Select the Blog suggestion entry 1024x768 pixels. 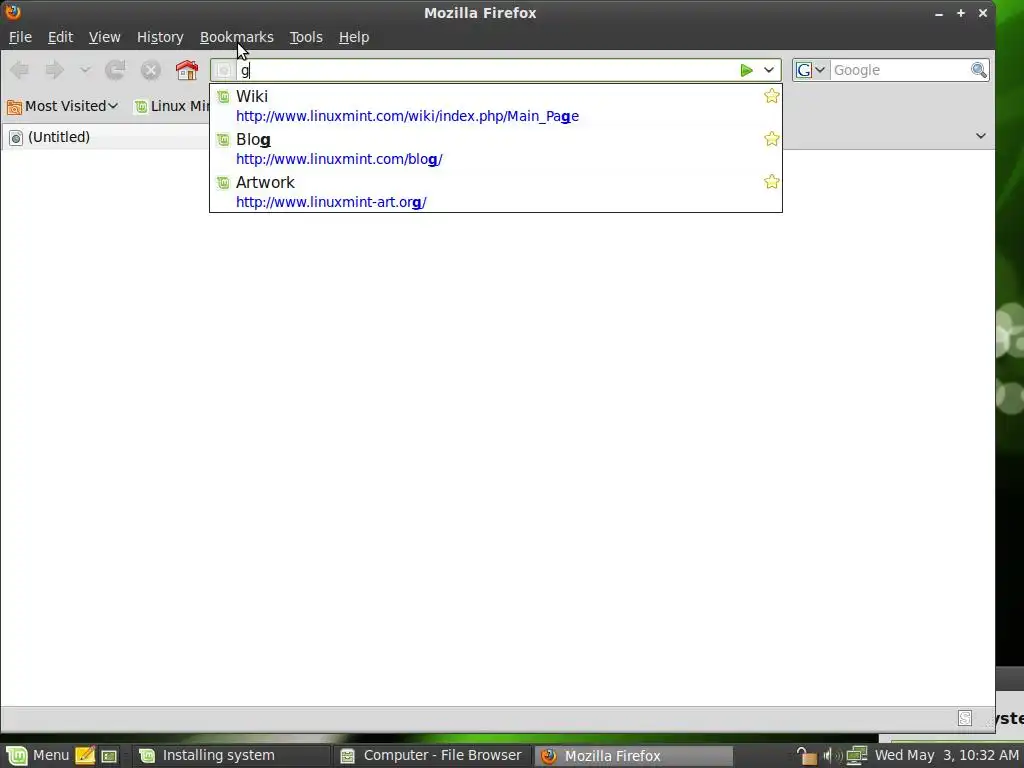click(496, 149)
